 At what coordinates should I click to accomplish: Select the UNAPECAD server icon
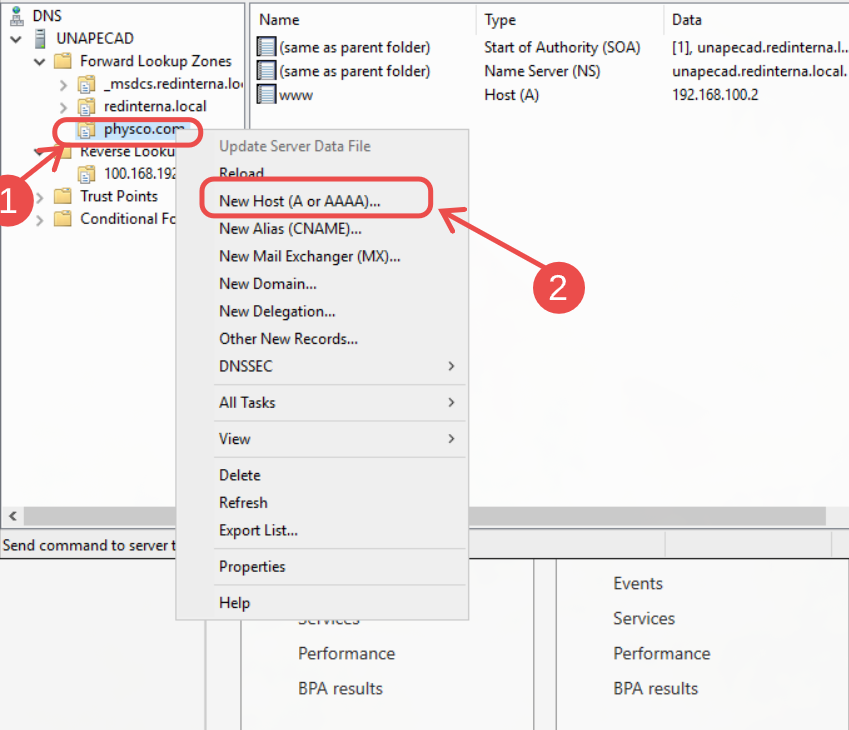click(40, 38)
